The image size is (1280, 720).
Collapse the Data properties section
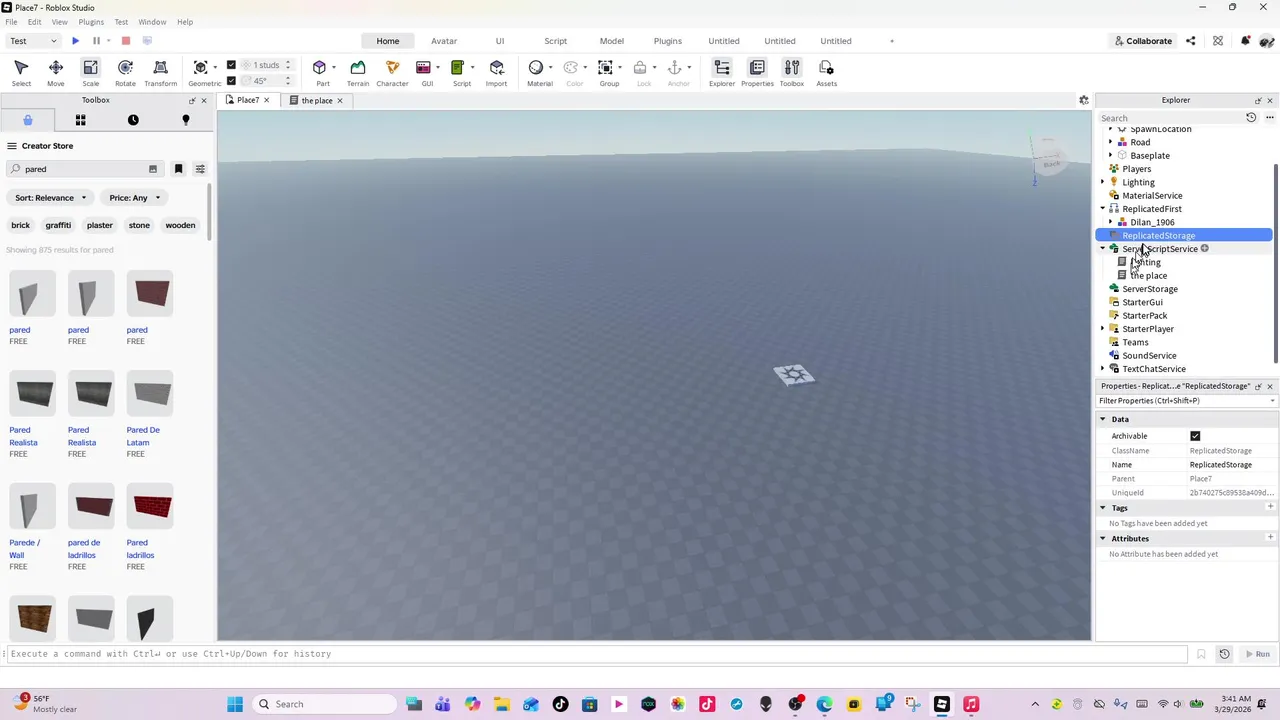(x=1103, y=419)
